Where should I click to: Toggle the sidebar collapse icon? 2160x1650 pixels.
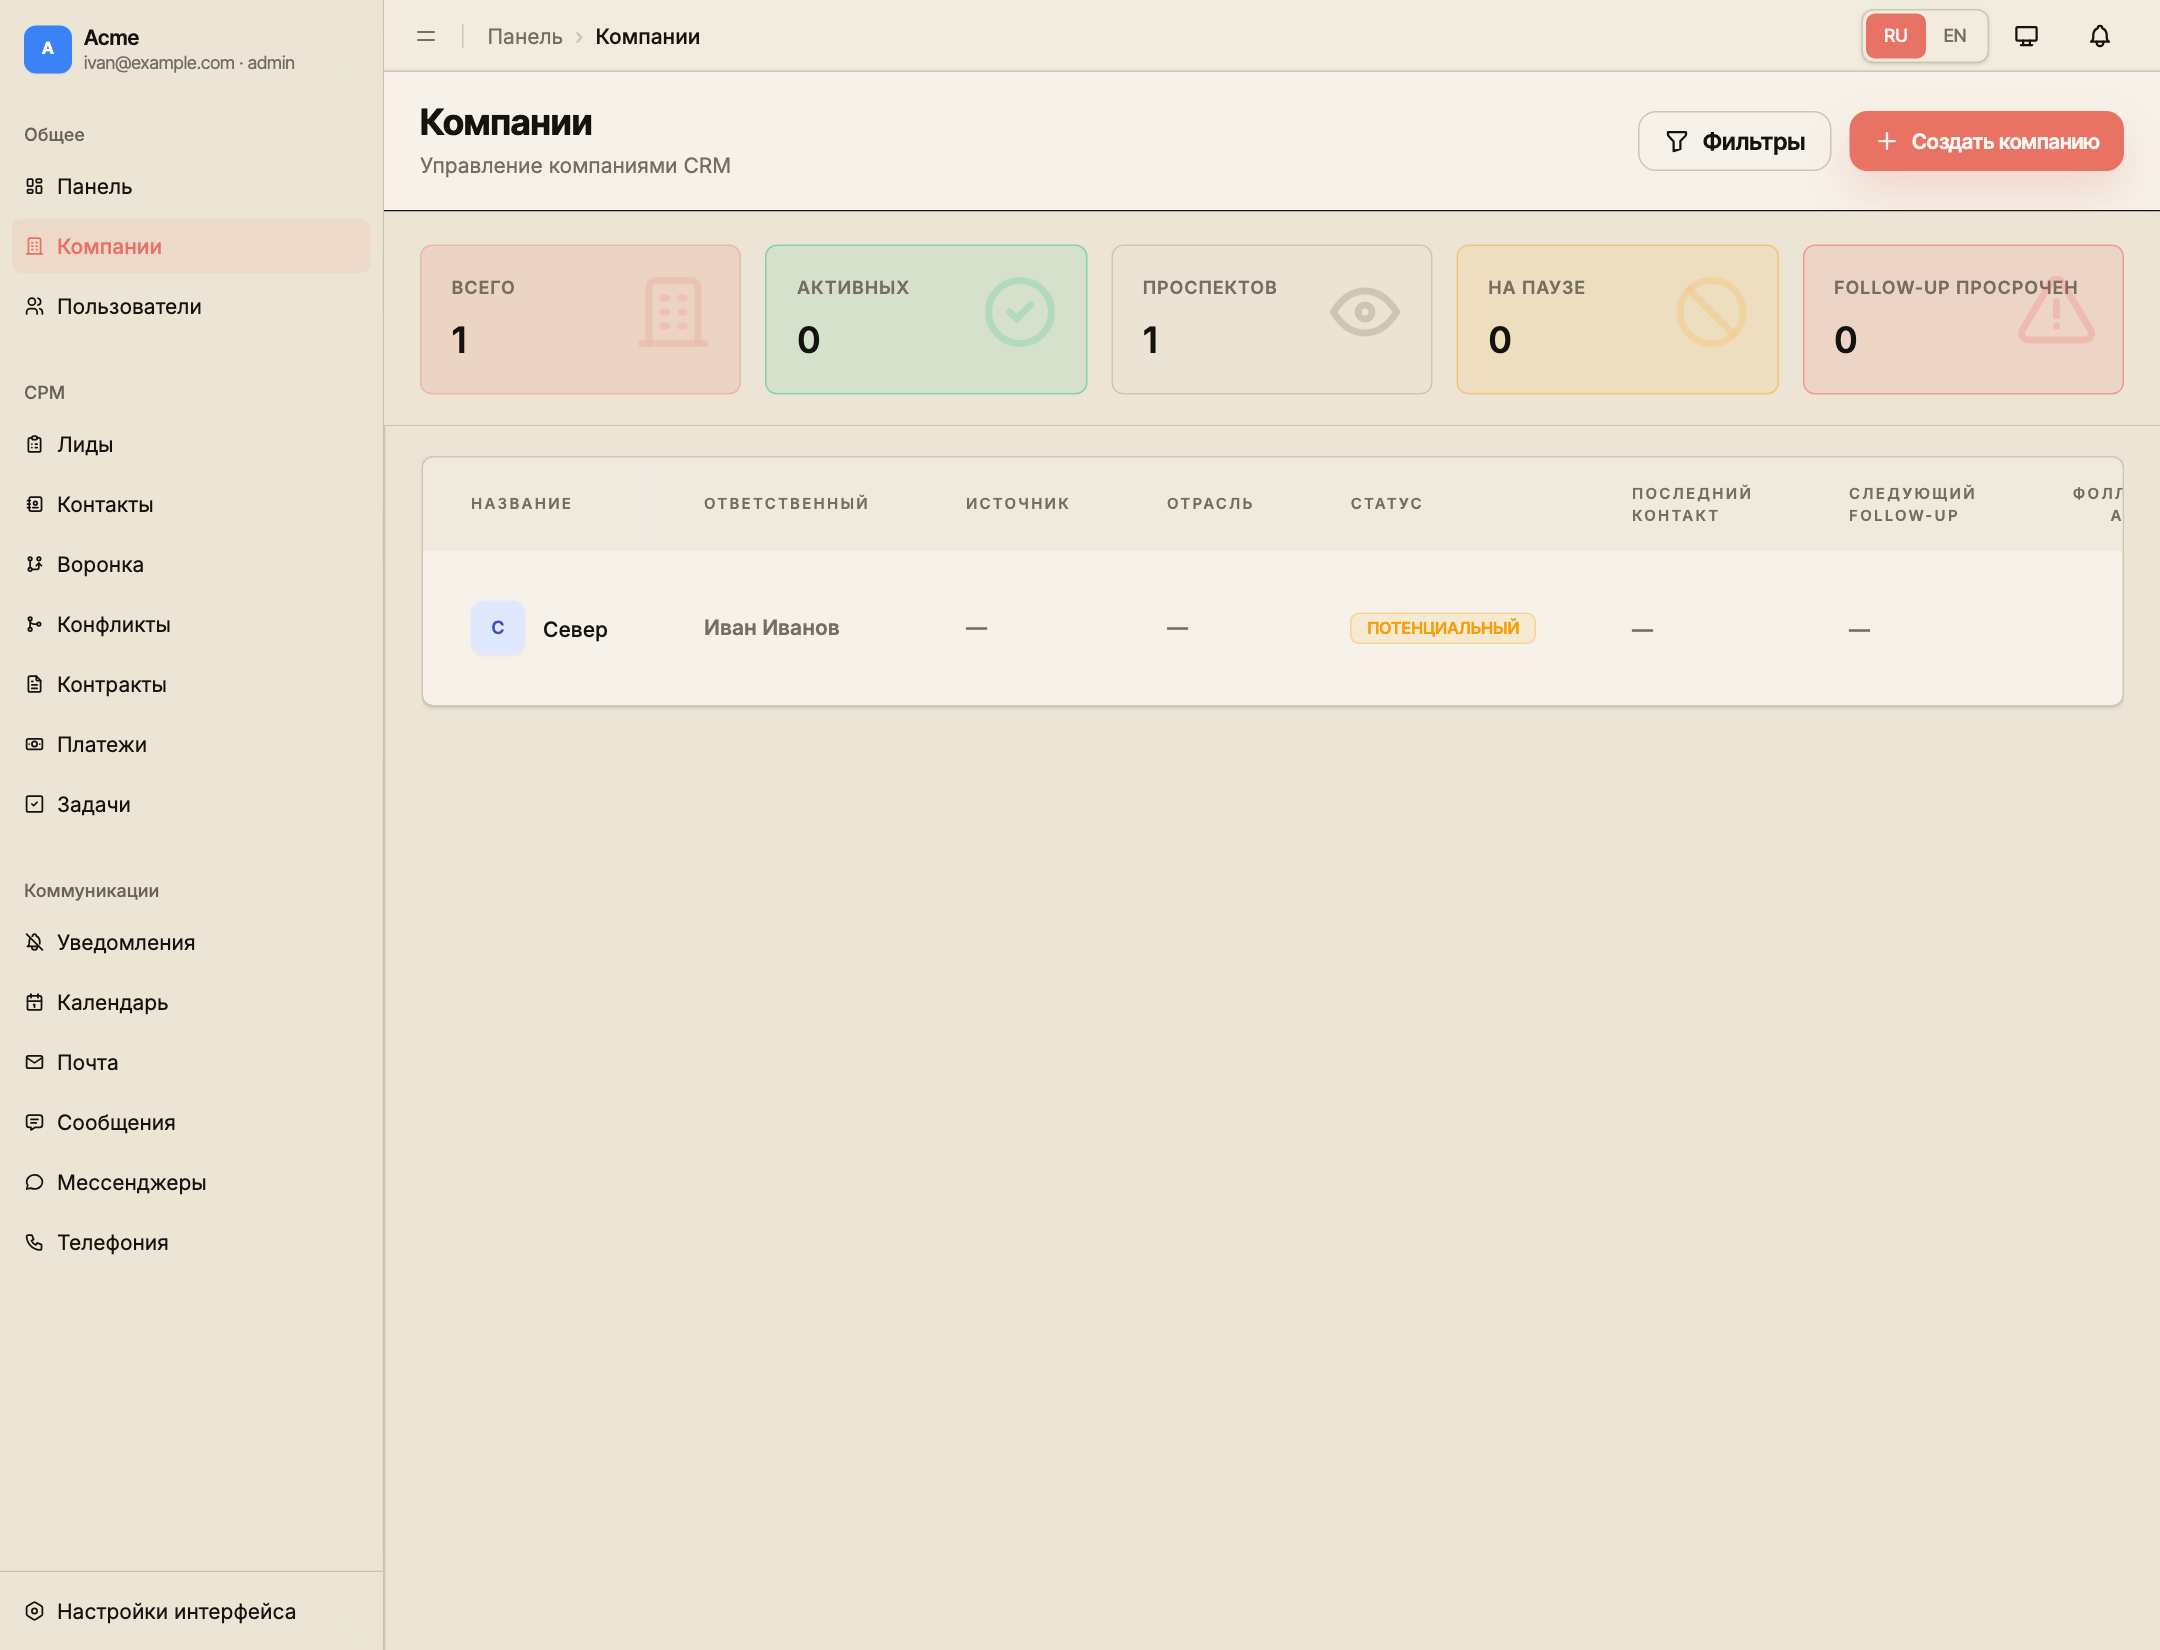coord(426,36)
